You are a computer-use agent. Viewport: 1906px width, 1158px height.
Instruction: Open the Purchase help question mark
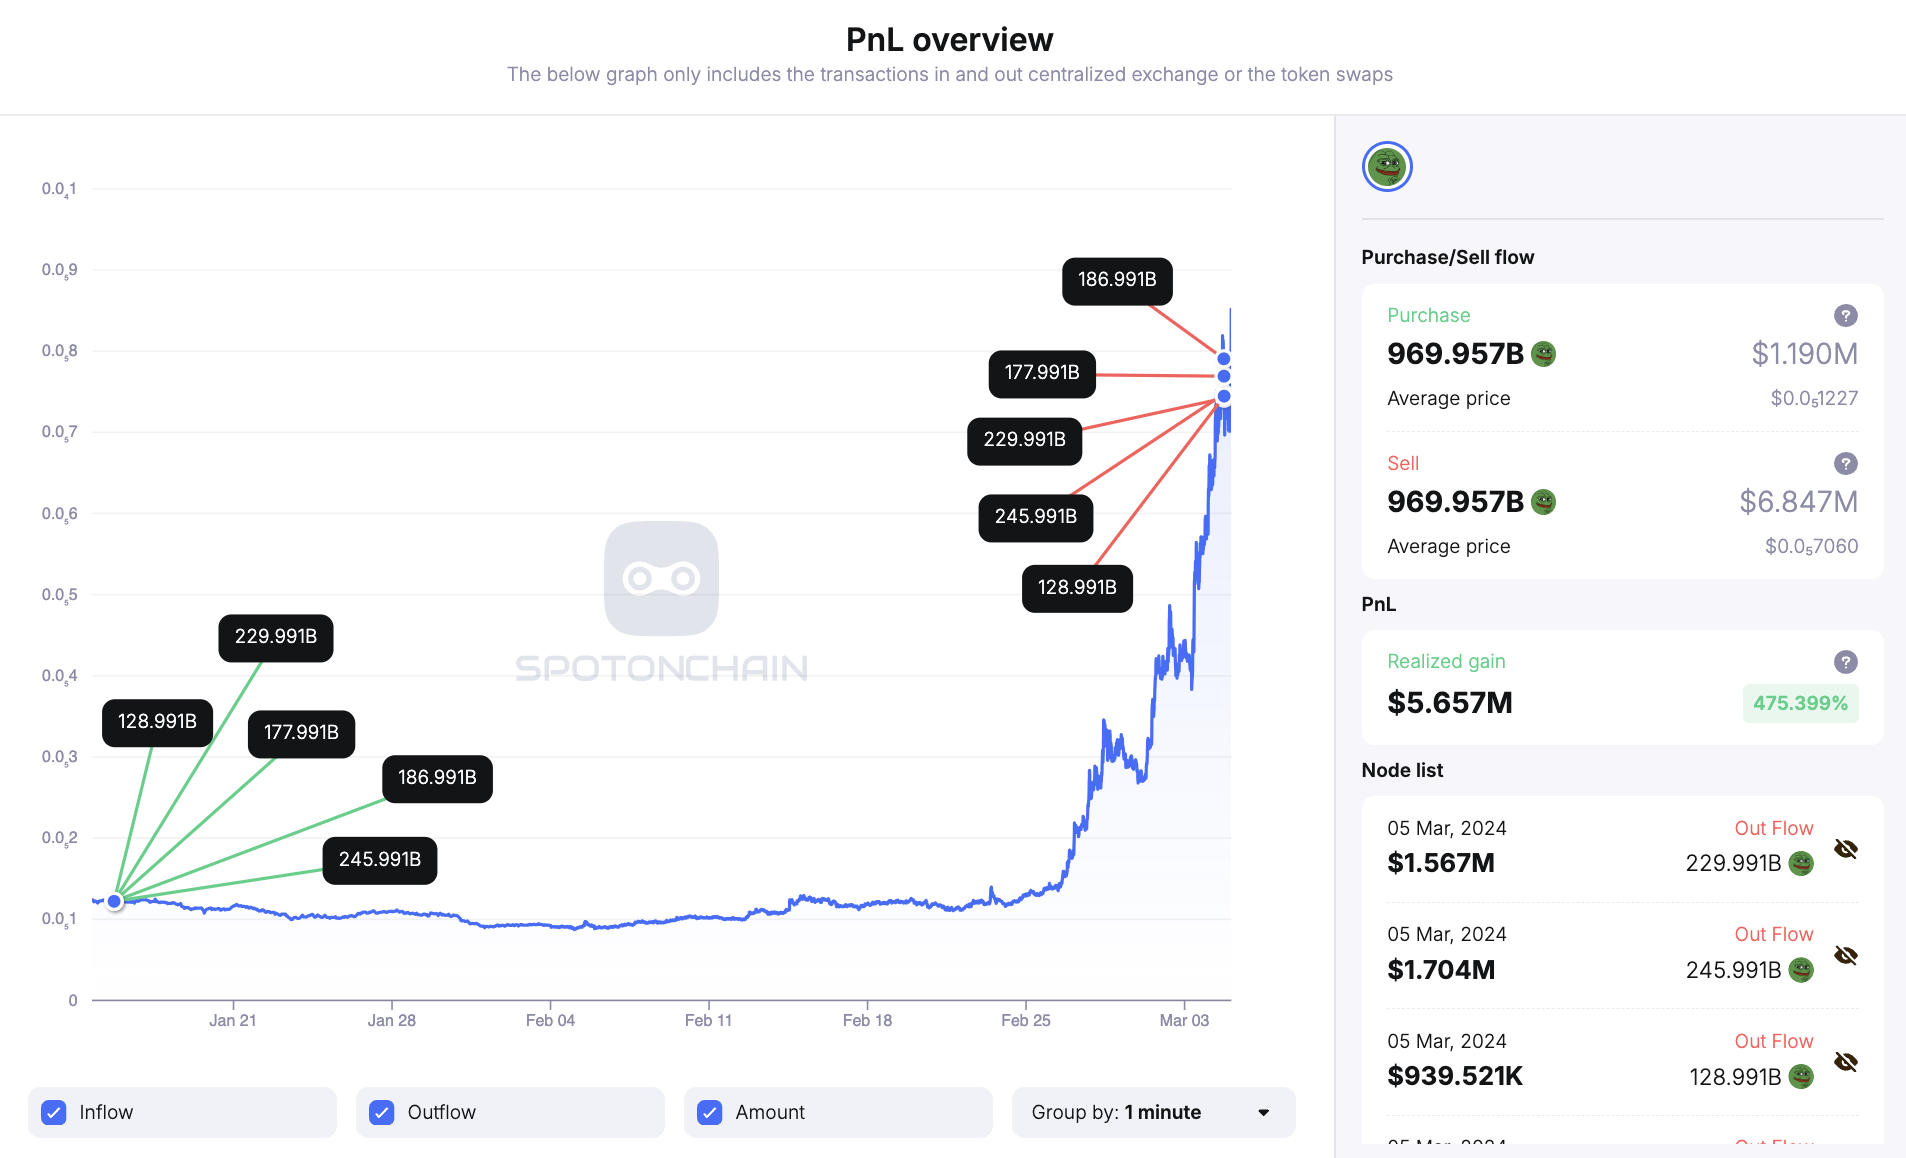click(x=1845, y=316)
